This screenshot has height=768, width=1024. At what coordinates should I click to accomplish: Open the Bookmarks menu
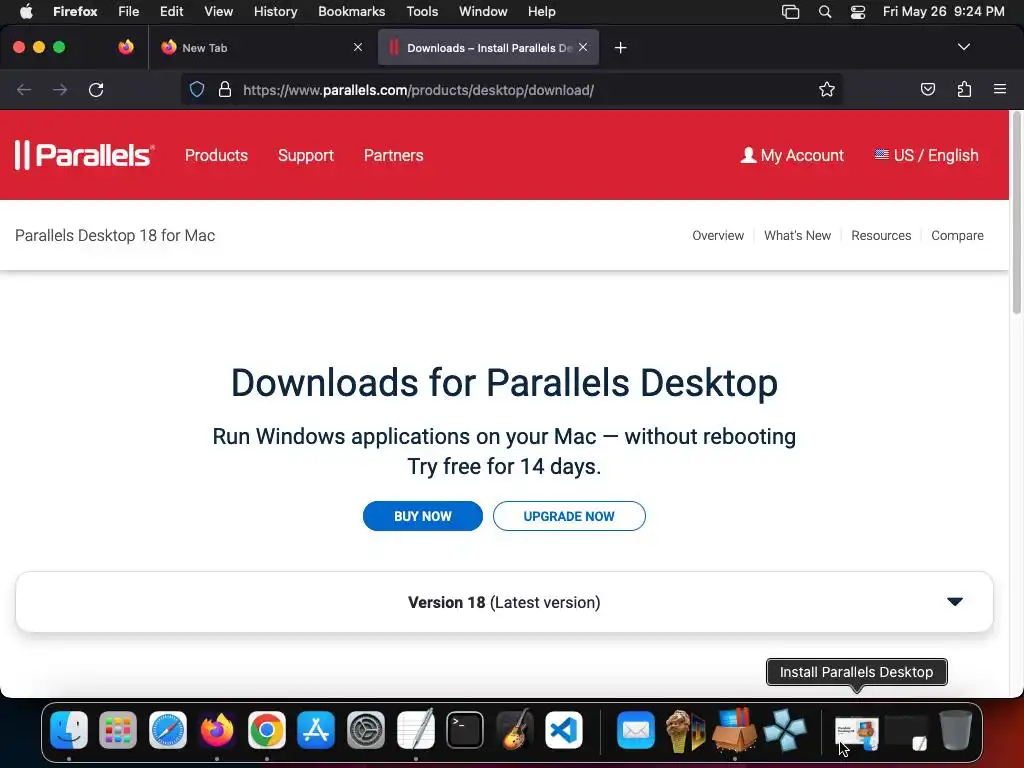click(351, 11)
